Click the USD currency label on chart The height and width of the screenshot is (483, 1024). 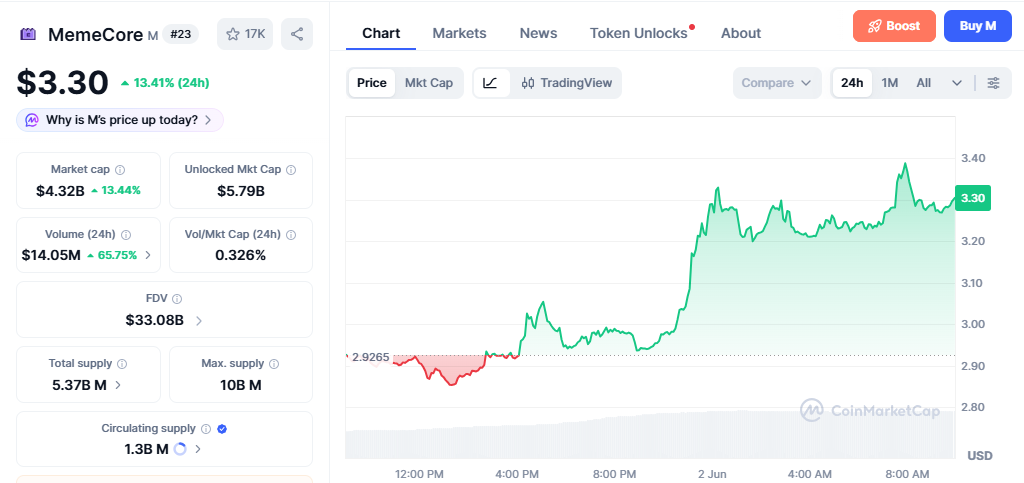(x=980, y=455)
